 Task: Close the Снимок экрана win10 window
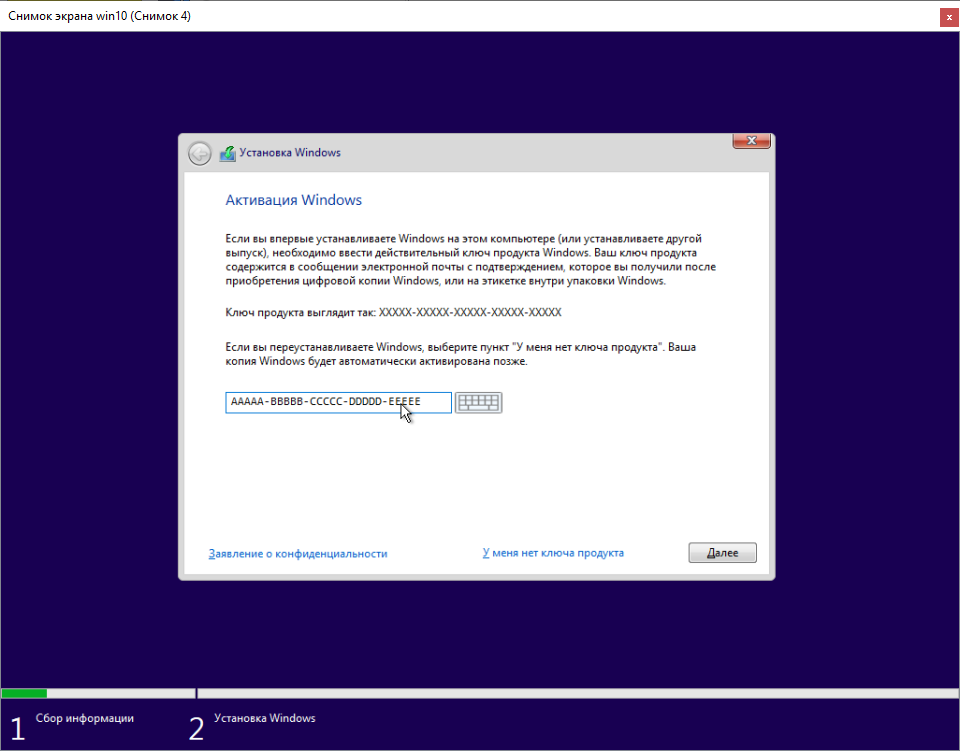coord(949,17)
